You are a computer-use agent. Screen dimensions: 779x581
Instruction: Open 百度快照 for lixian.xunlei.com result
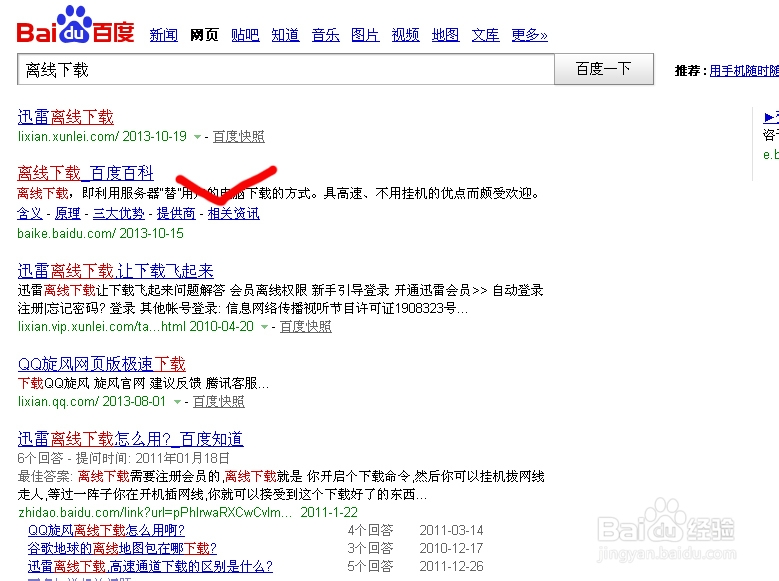pyautogui.click(x=239, y=137)
